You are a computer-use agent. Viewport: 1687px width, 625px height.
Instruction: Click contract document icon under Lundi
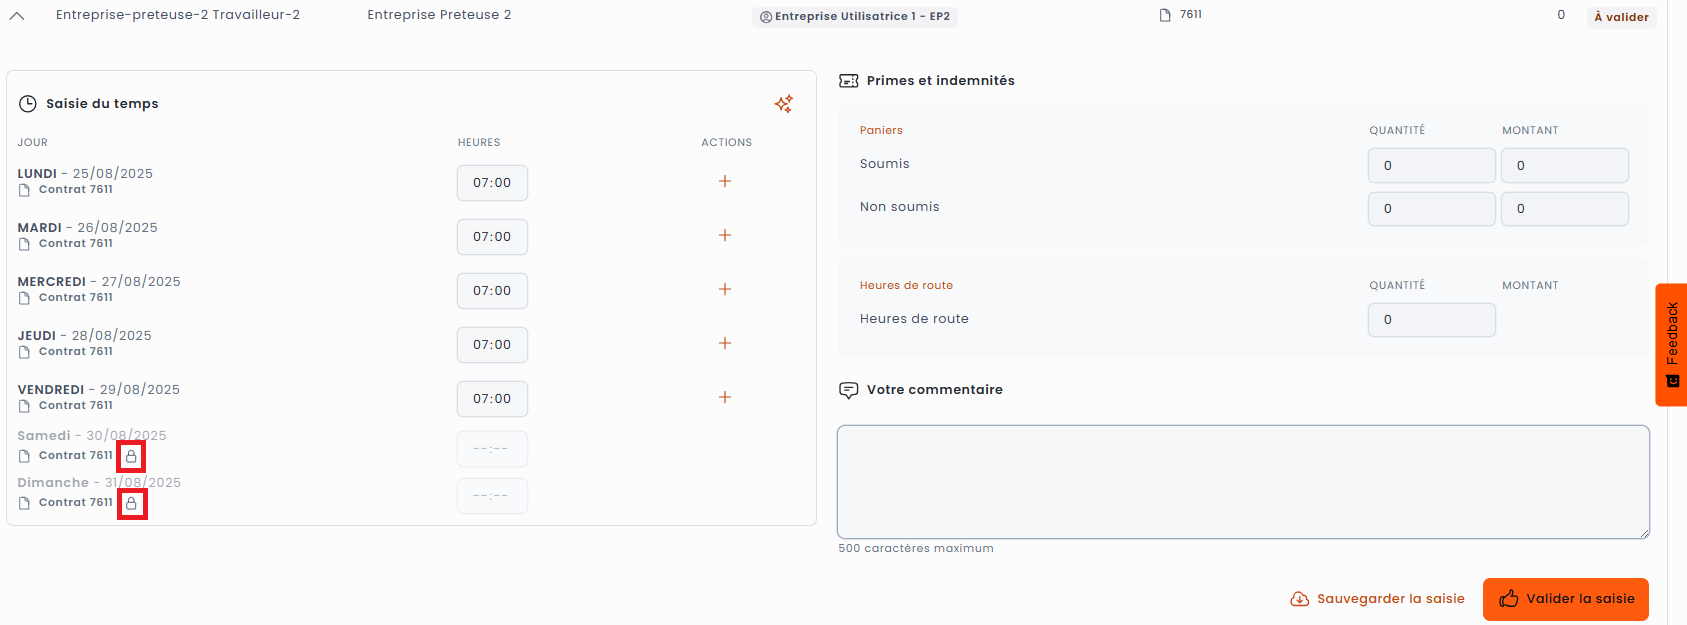tap(24, 190)
